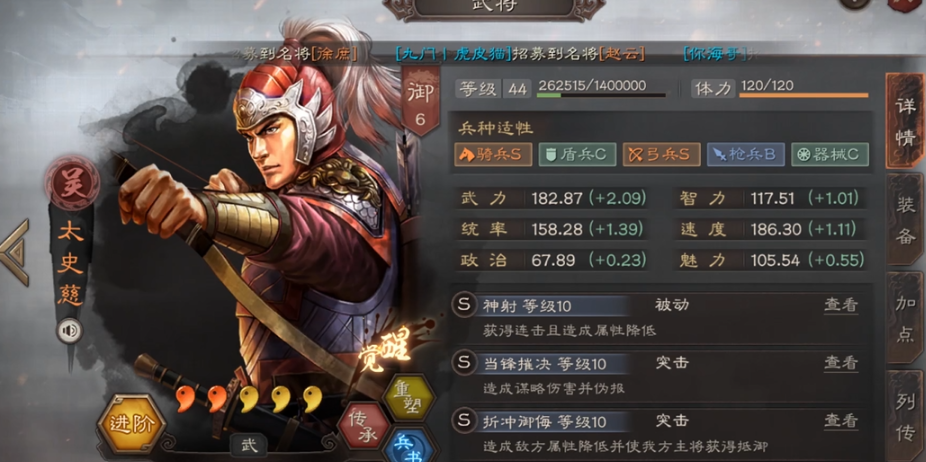The image size is (926, 462).
Task: View 折冲御侮 details via 查看
Action: tap(841, 421)
